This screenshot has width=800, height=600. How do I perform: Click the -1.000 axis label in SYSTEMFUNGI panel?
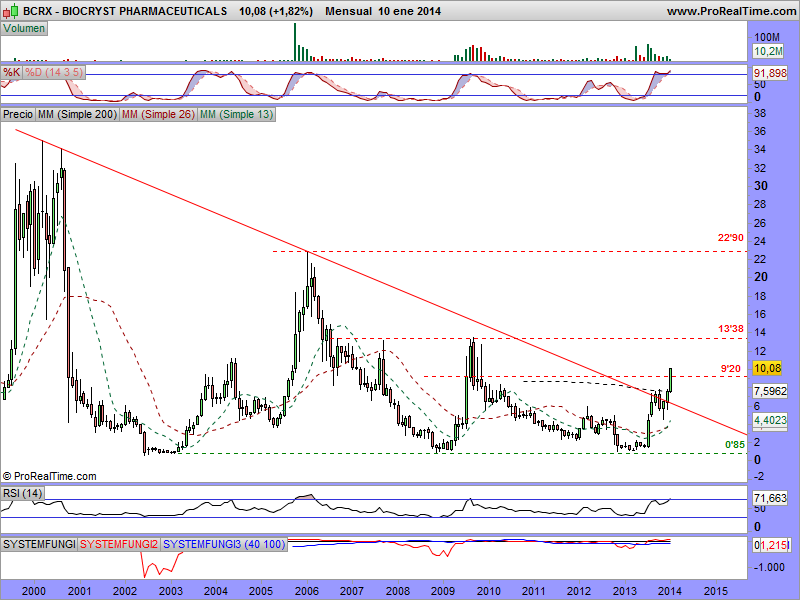coord(768,567)
